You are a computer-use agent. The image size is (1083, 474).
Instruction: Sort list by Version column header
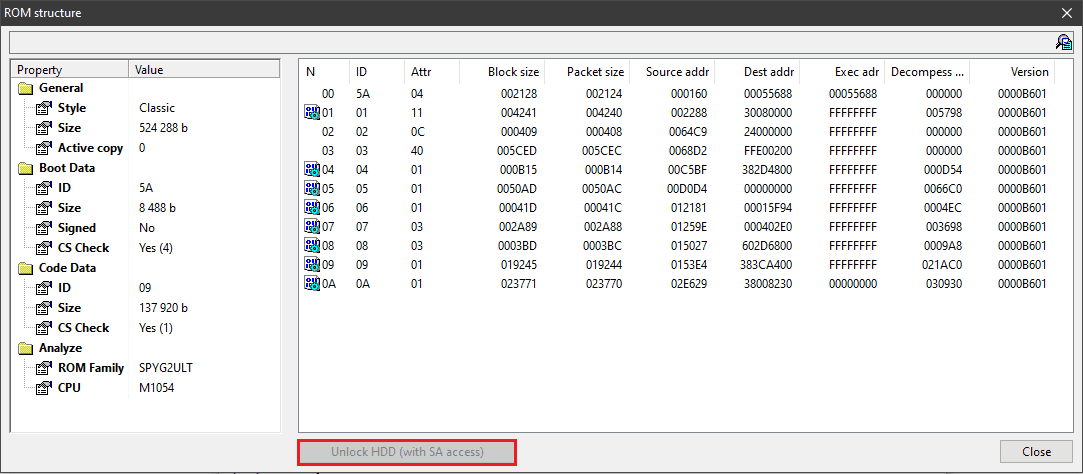(x=1012, y=72)
